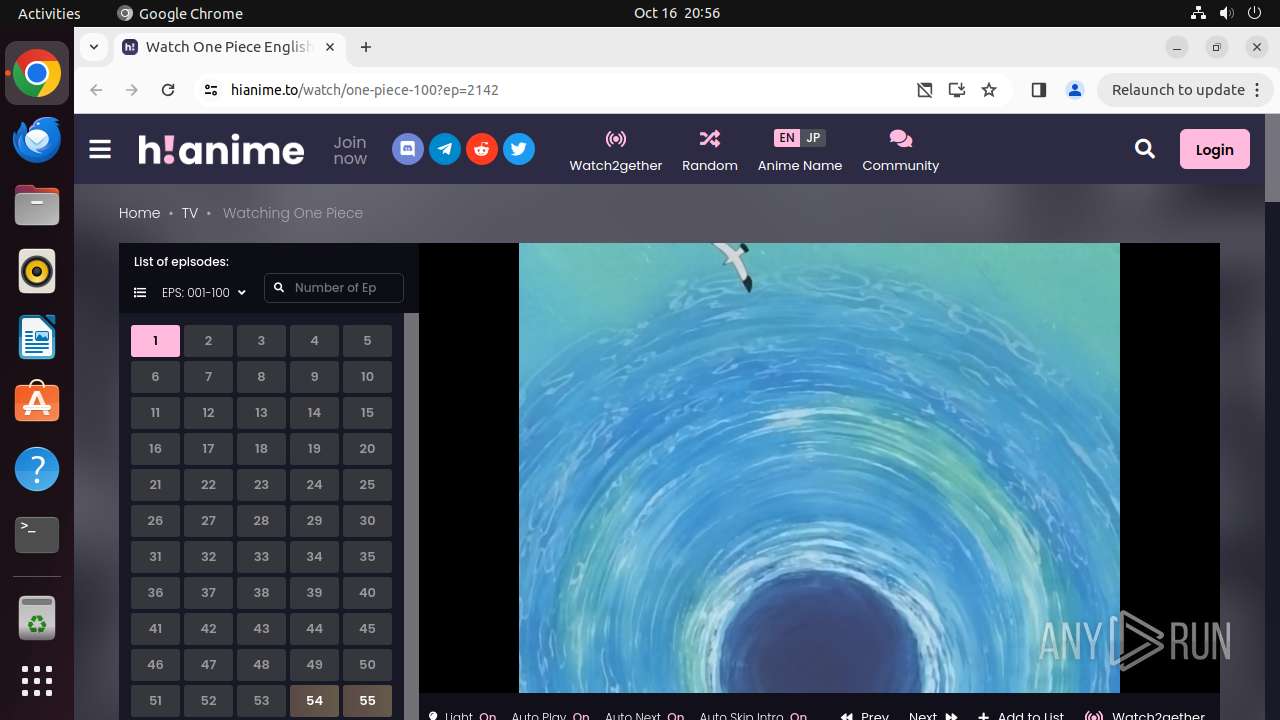Image resolution: width=1280 pixels, height=720 pixels.
Task: Open the Community section
Action: (x=901, y=150)
